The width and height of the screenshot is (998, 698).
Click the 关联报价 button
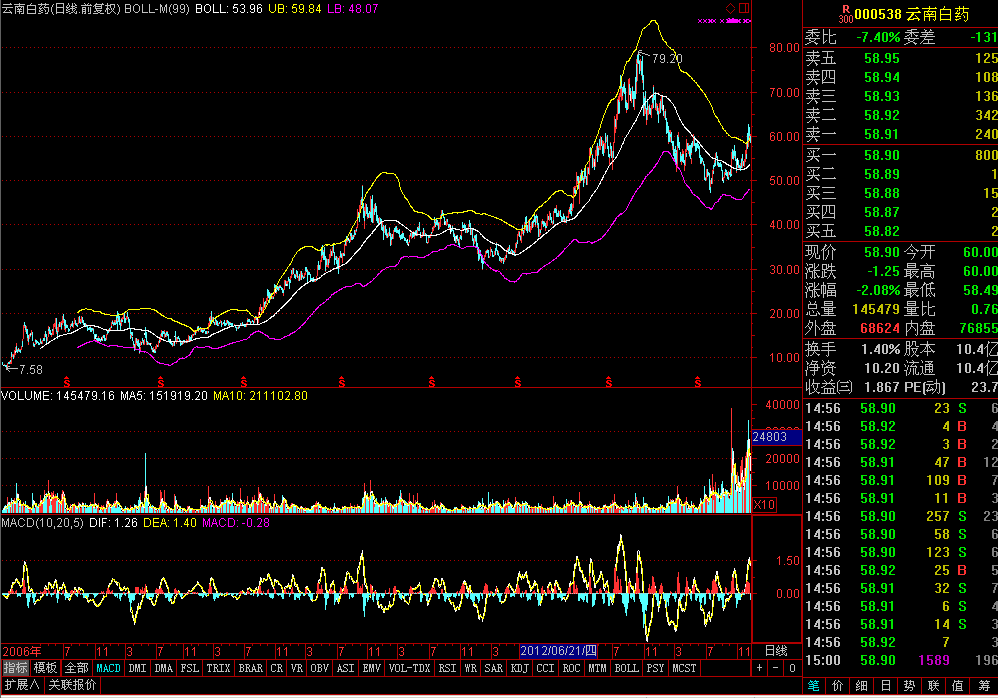pos(73,685)
